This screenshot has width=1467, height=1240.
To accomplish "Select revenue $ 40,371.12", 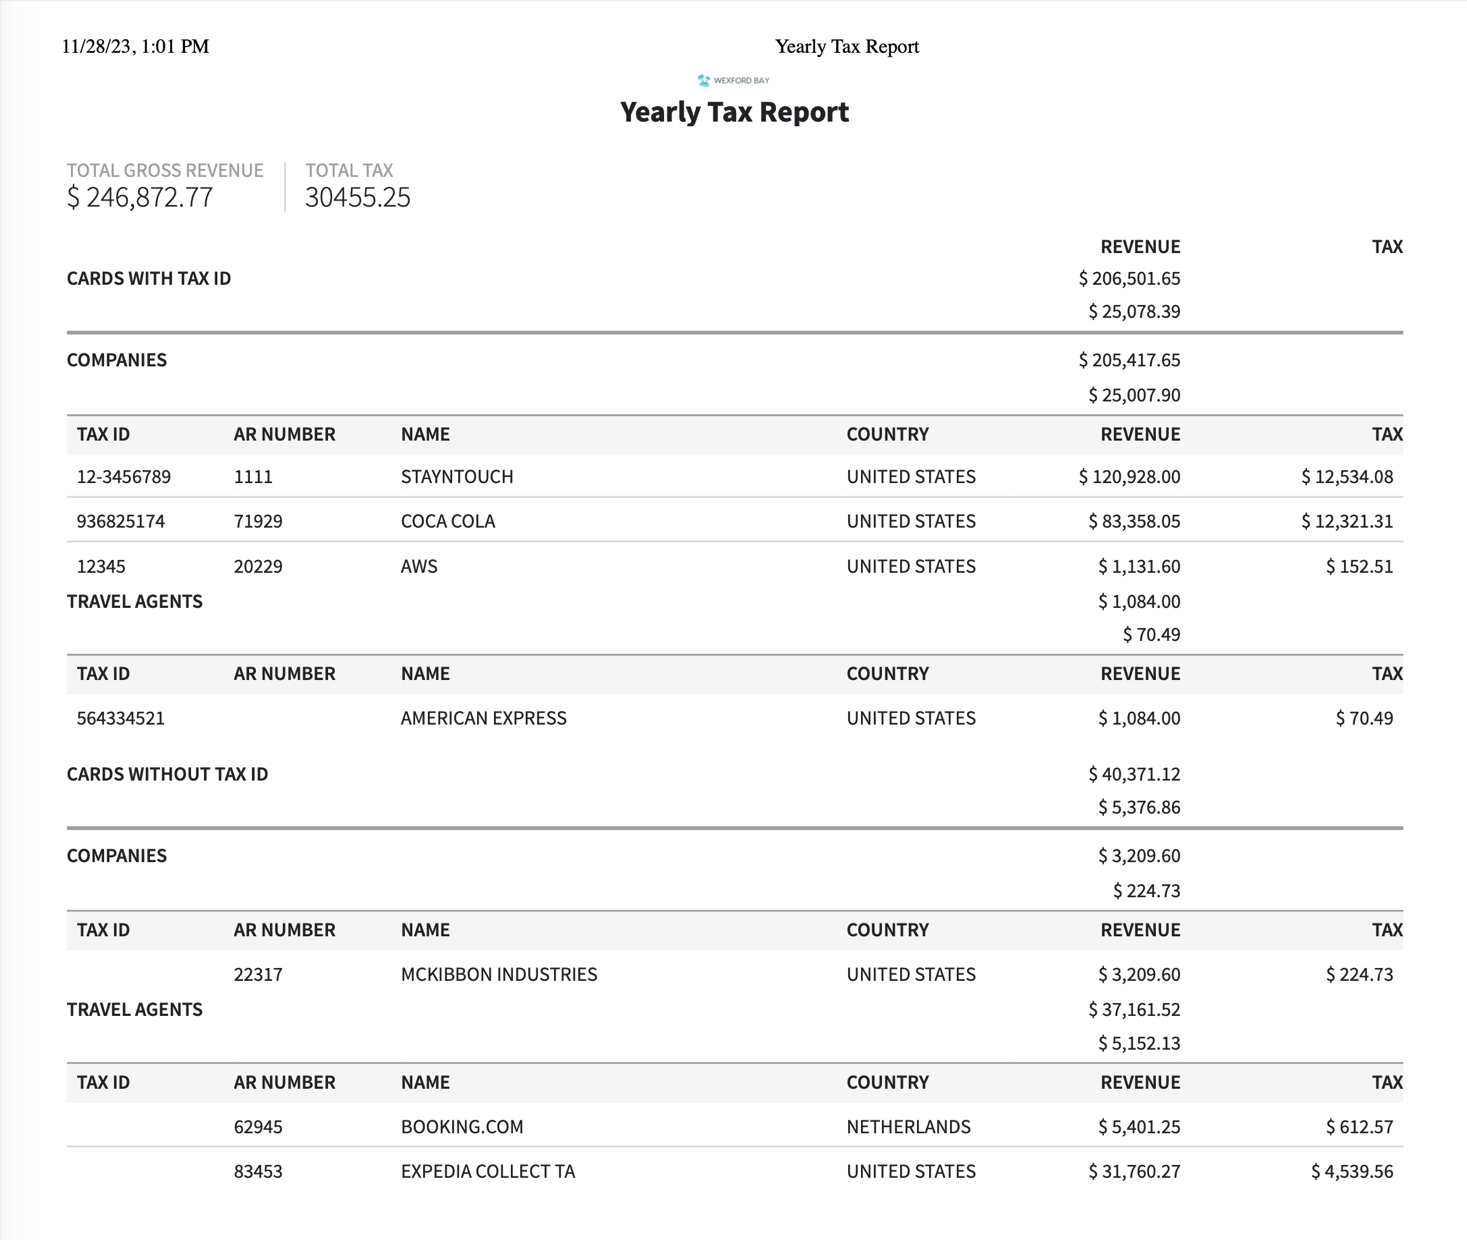I will pos(1134,774).
